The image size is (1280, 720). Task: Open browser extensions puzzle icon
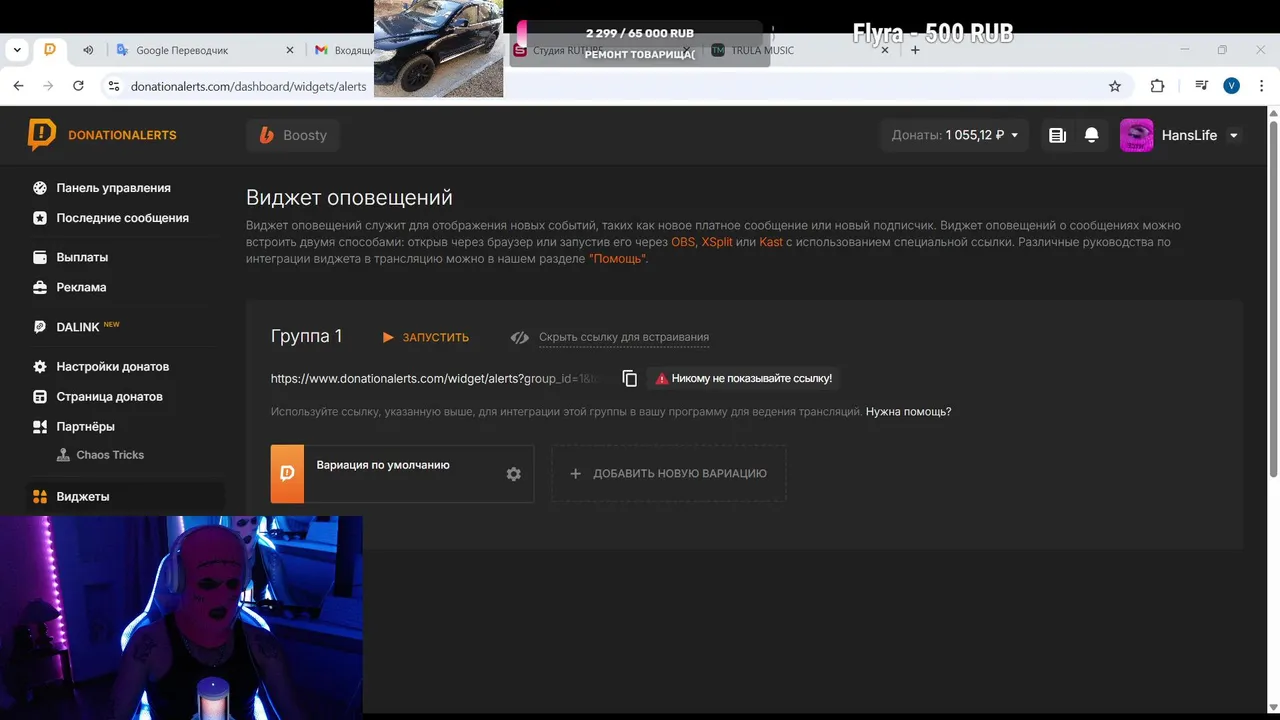tap(1157, 86)
